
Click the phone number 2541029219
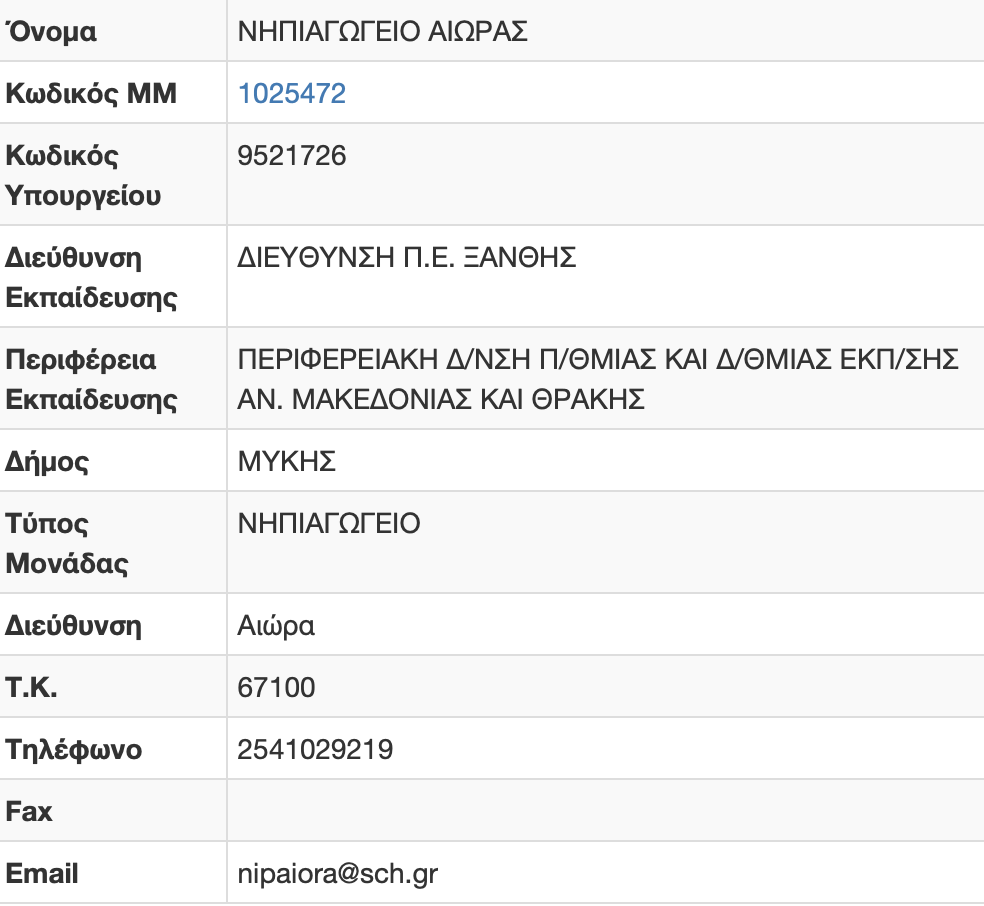(x=315, y=750)
